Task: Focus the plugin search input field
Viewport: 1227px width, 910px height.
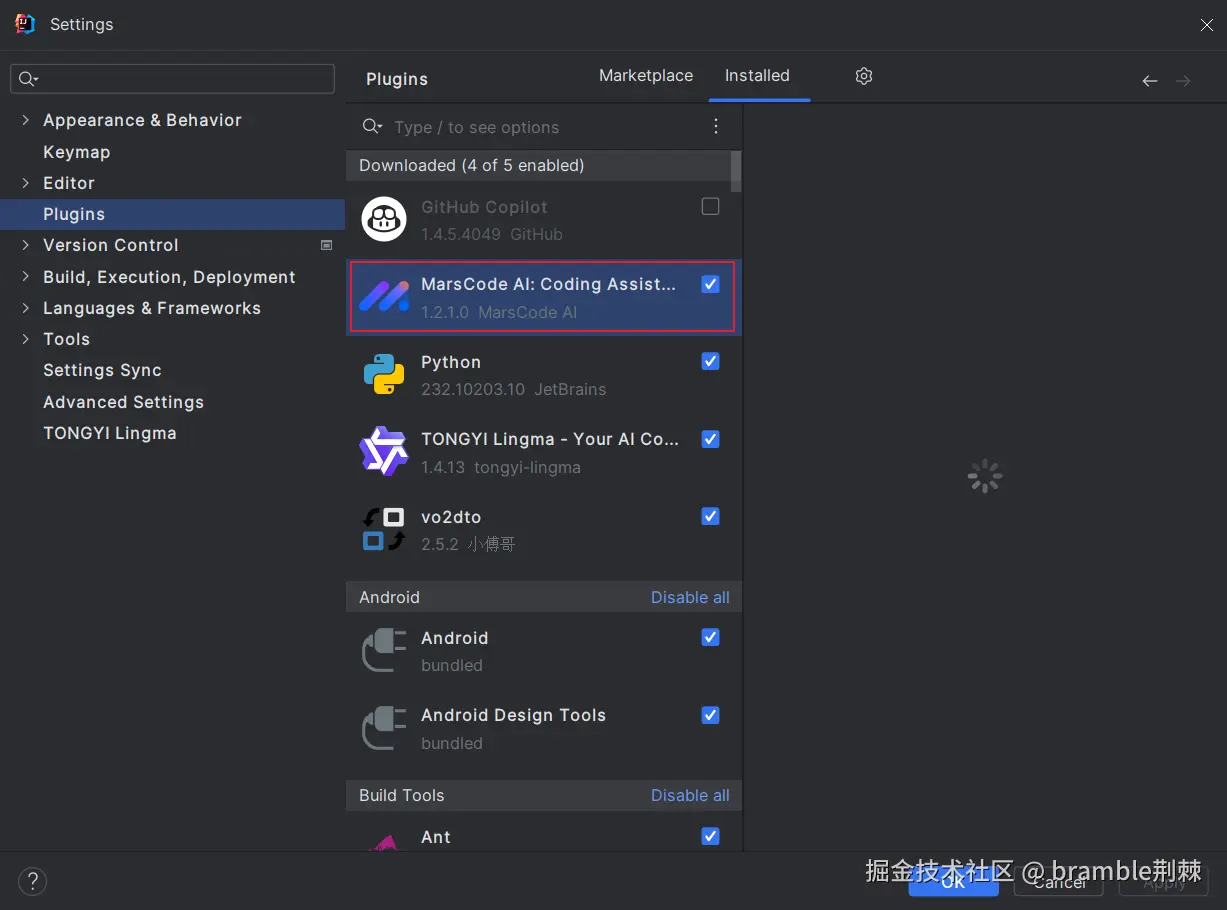Action: pos(545,127)
